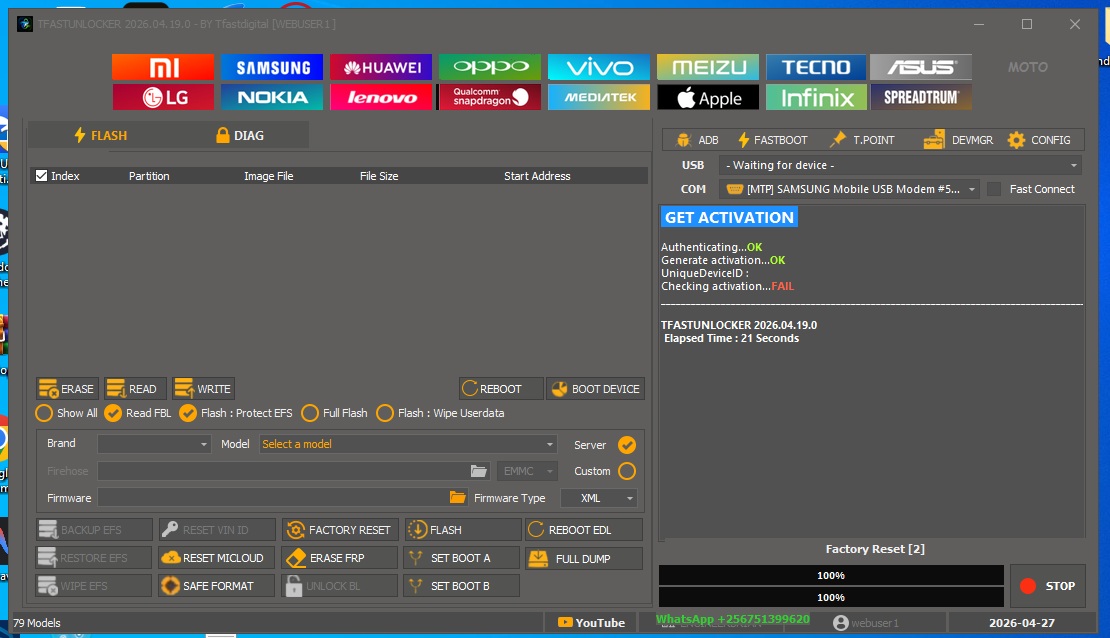This screenshot has width=1110, height=638.
Task: Click the RESET MICLOUD button
Action: point(217,558)
